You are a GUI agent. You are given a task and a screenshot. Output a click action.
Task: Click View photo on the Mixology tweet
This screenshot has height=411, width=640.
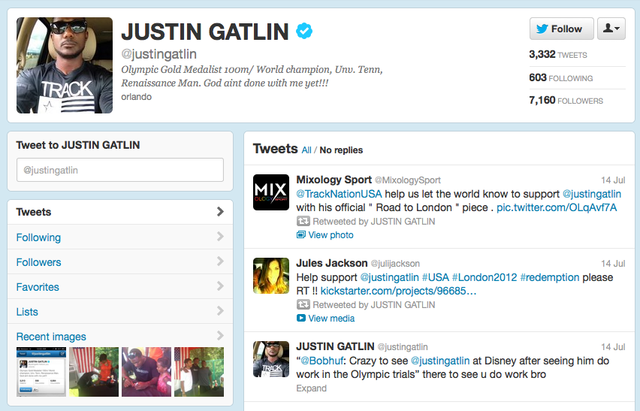[x=331, y=235]
